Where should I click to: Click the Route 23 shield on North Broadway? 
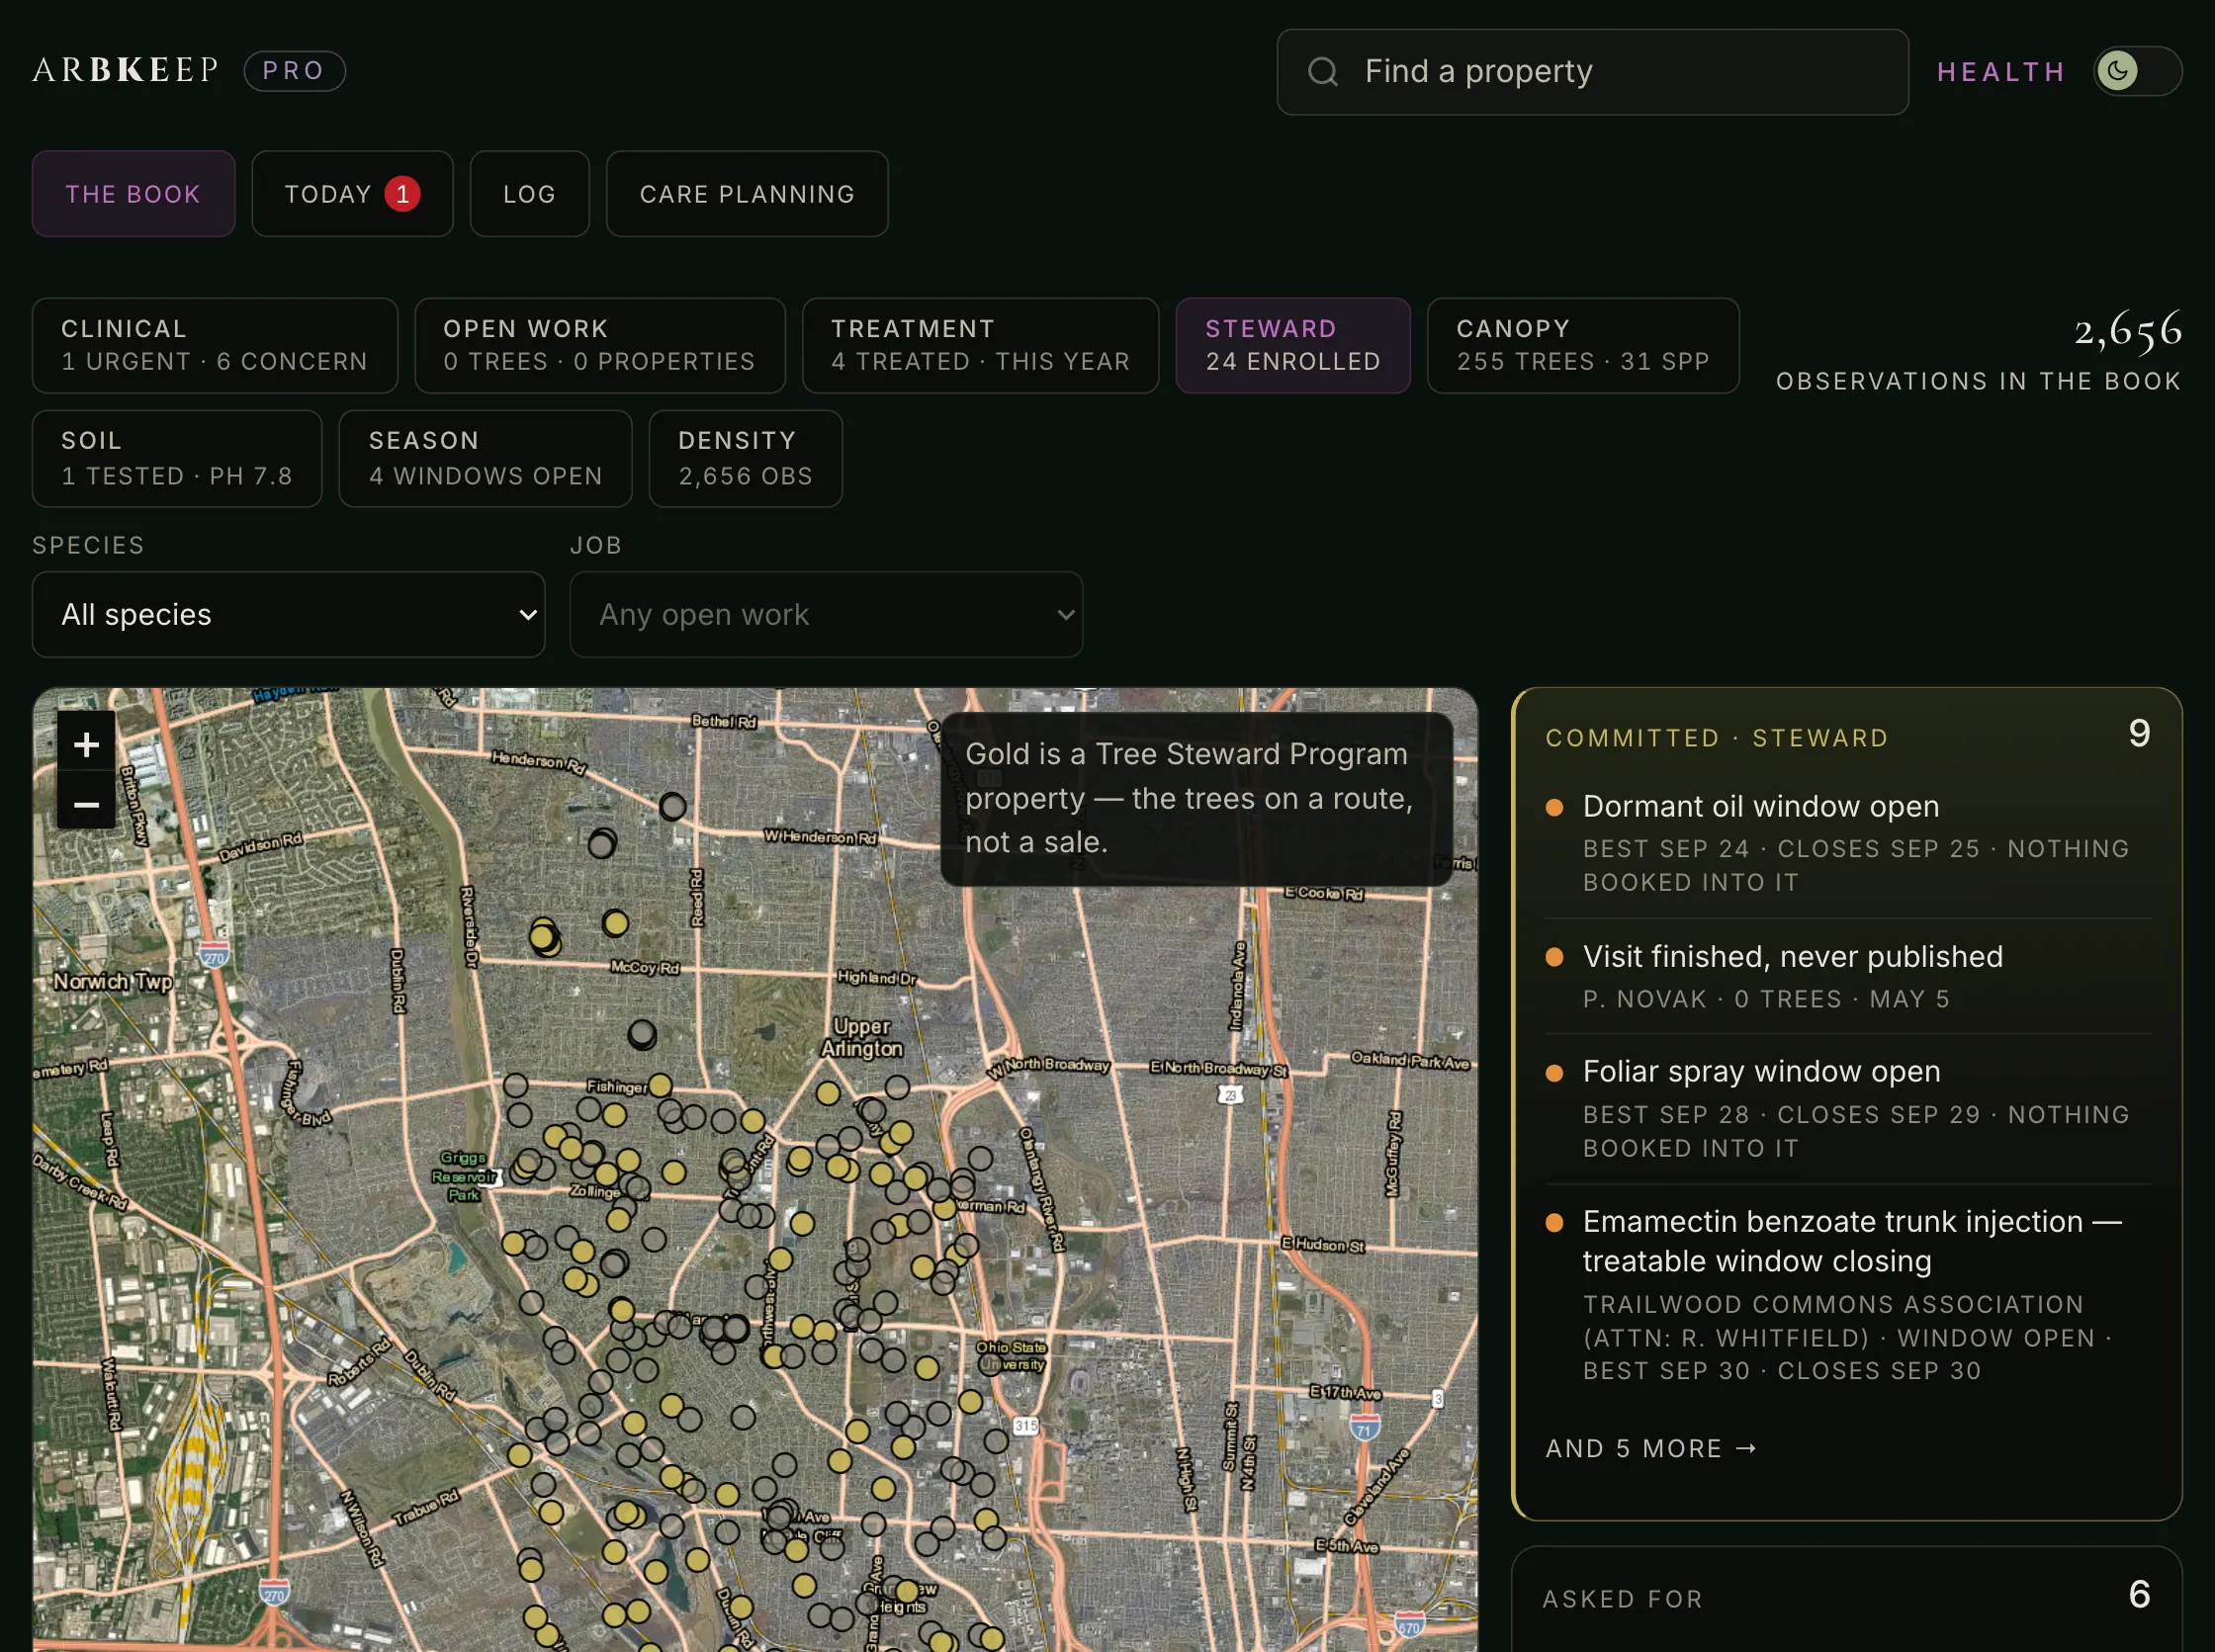tap(1230, 1095)
